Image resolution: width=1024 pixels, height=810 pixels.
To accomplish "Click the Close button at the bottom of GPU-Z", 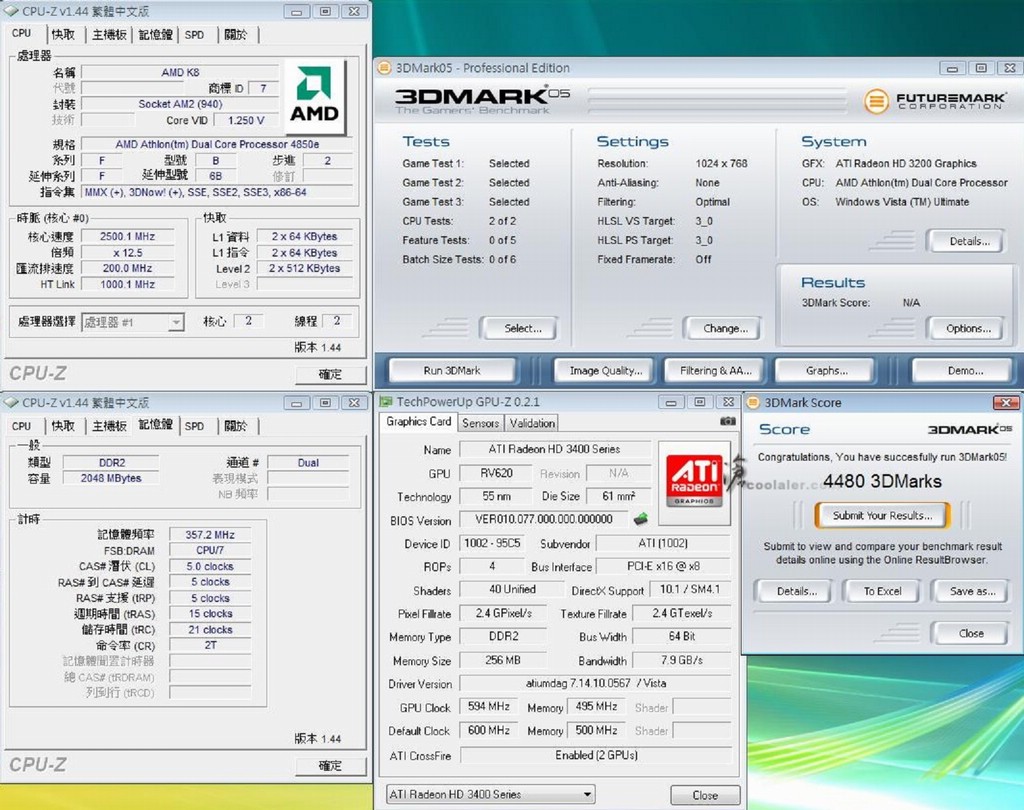I will 705,795.
